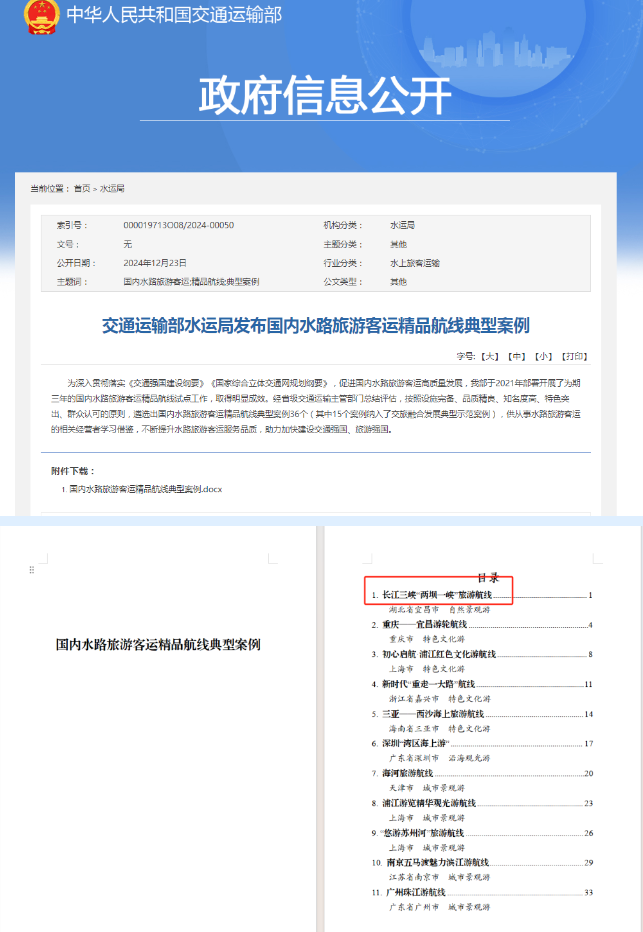Viewport: 643px width, 932px height.
Task: Go to 水运局 in the breadcrumb
Action: 111,188
